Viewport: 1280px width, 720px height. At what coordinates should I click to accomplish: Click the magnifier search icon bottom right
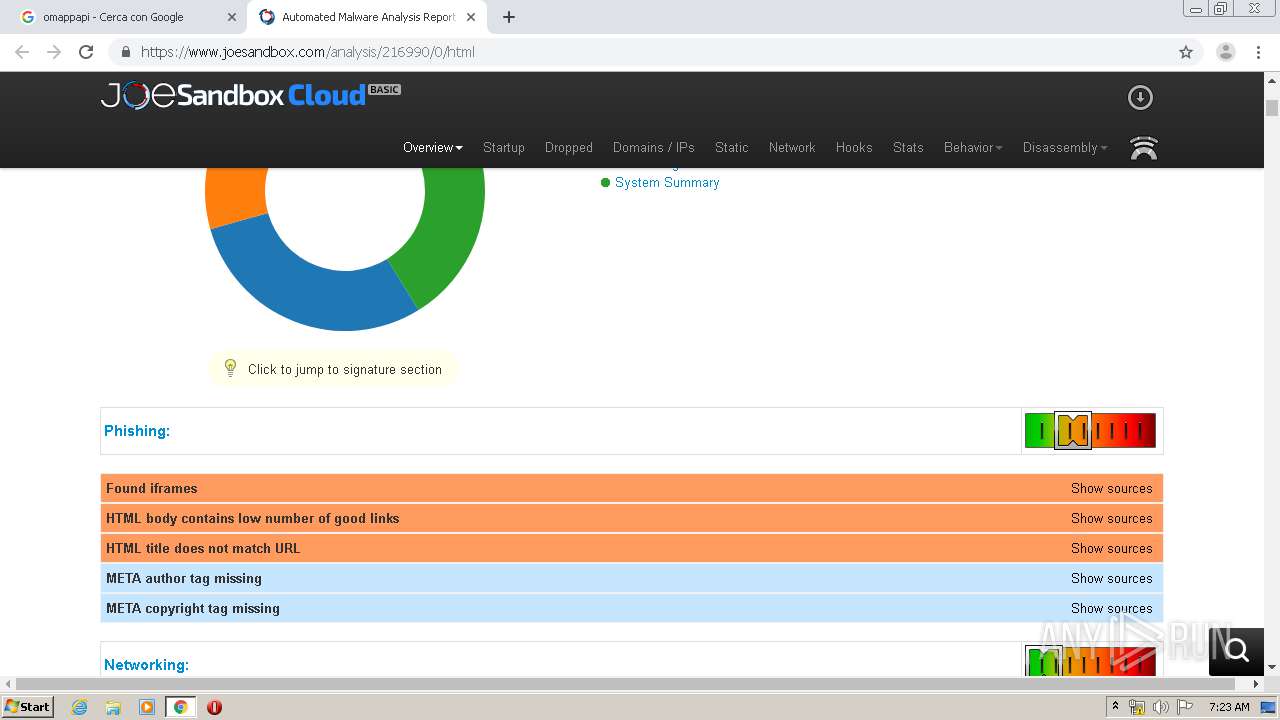(1237, 651)
